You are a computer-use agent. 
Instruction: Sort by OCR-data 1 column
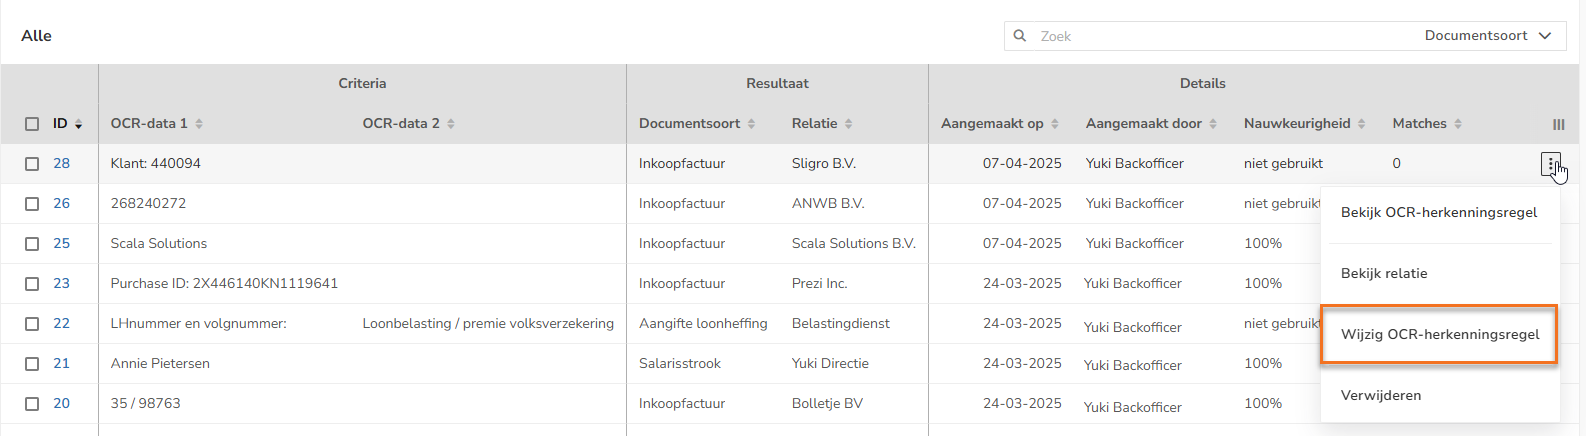click(x=149, y=124)
